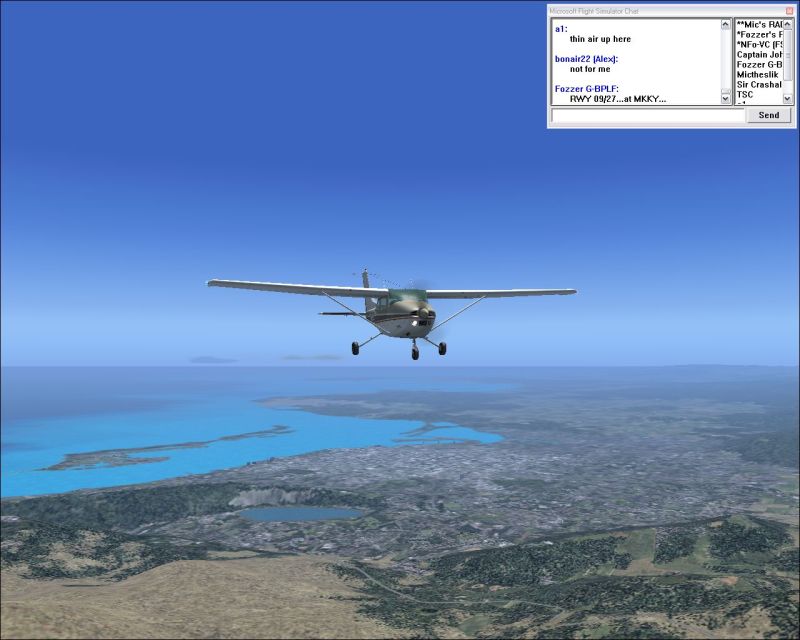
Task: Close the Microsoft Flight Simulator Chat window
Action: tap(790, 11)
